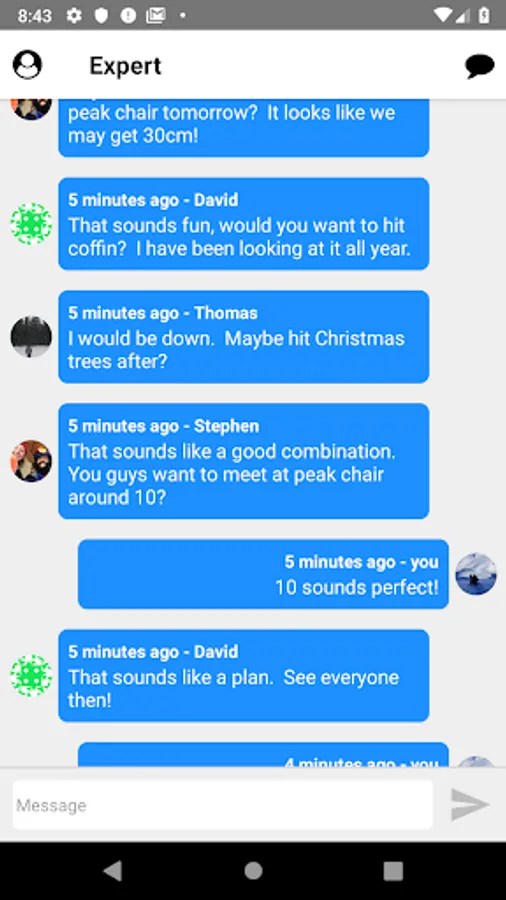This screenshot has height=900, width=506.
Task: Tap the Android recent apps square button
Action: pos(393,871)
